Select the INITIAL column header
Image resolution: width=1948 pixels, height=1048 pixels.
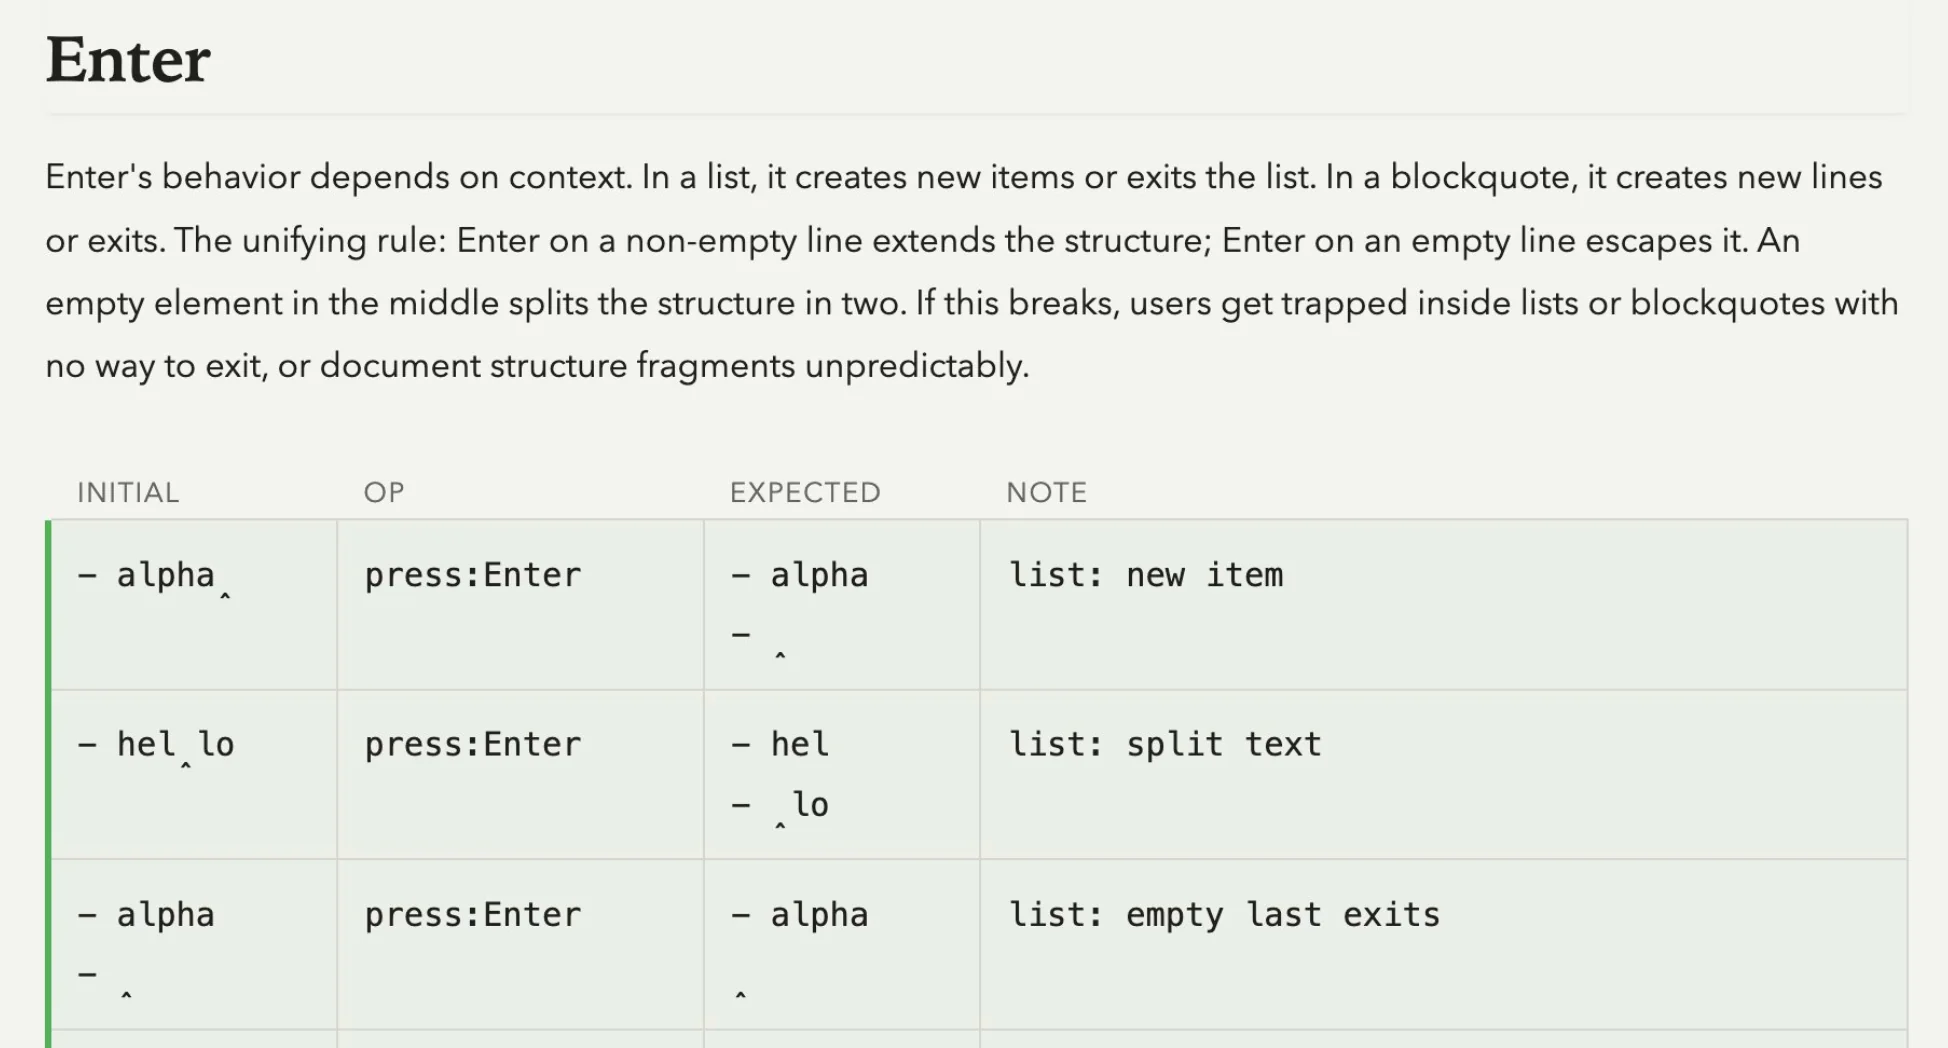tap(128, 493)
